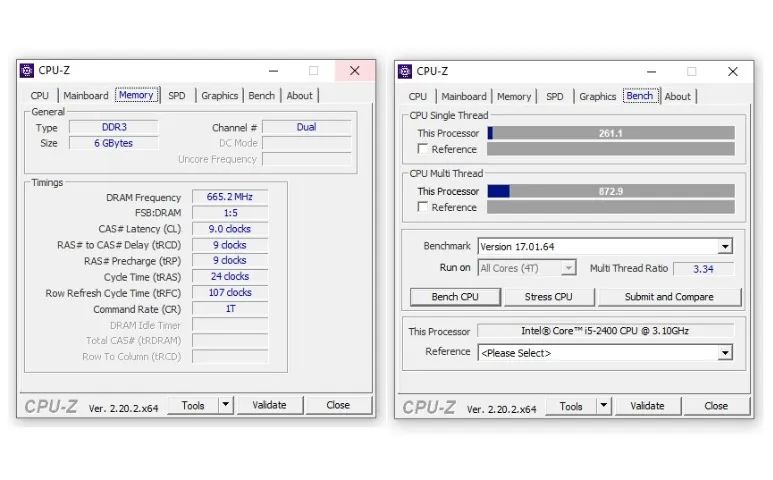773x480 pixels.
Task: Click the Stress CPU button
Action: point(549,297)
